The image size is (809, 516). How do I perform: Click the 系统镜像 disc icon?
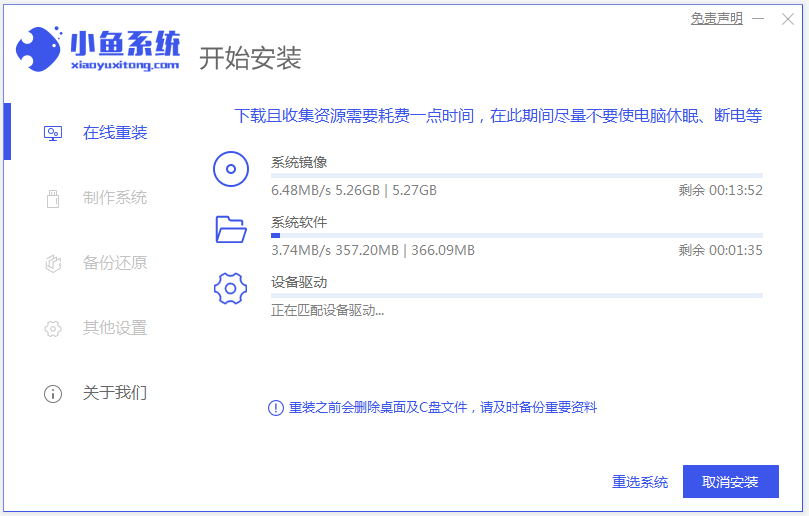(x=231, y=170)
